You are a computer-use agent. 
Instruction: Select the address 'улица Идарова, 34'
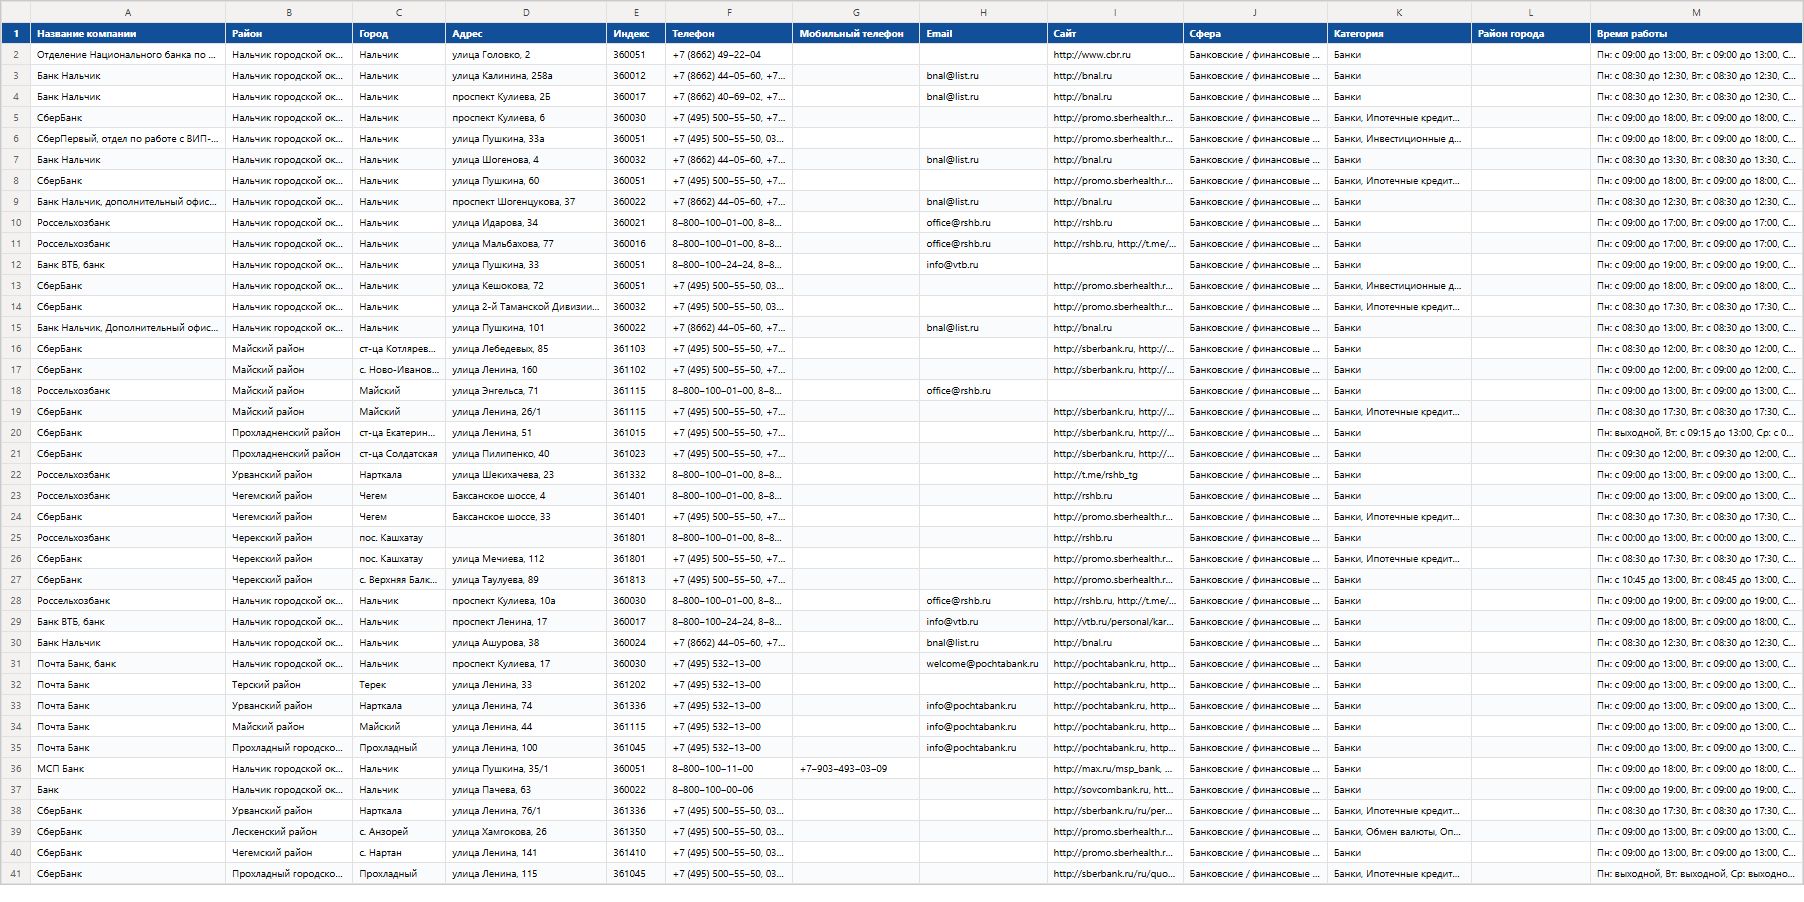[x=526, y=223]
